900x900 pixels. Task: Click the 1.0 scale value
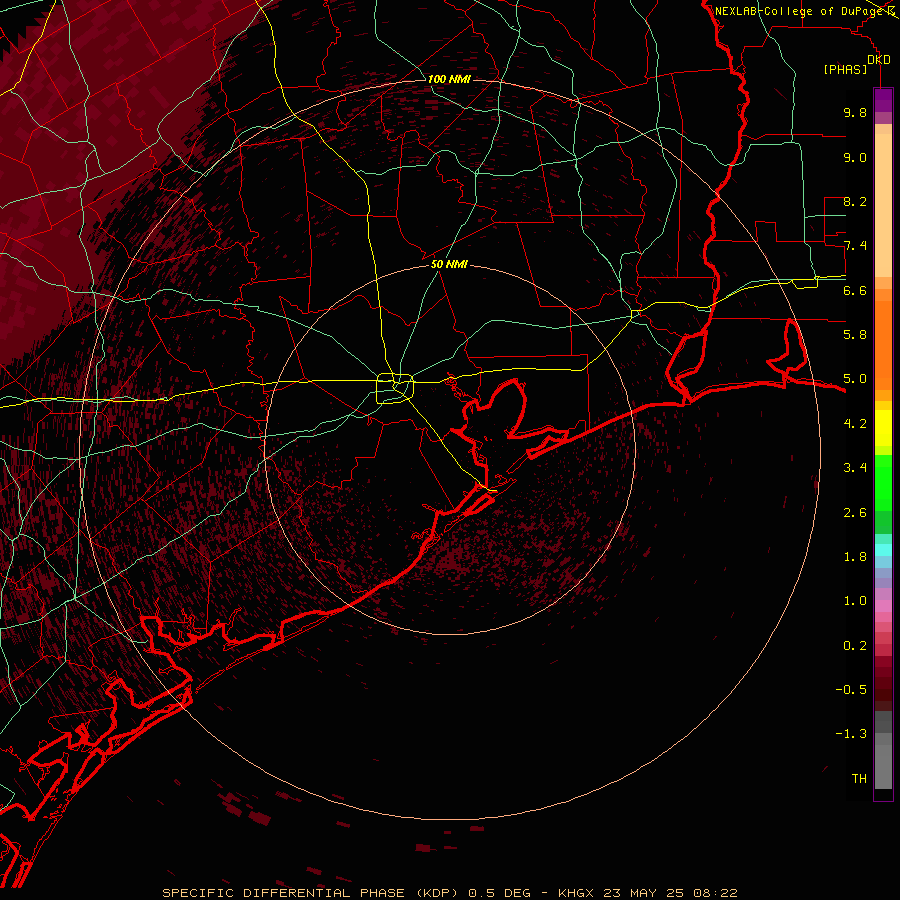855,601
